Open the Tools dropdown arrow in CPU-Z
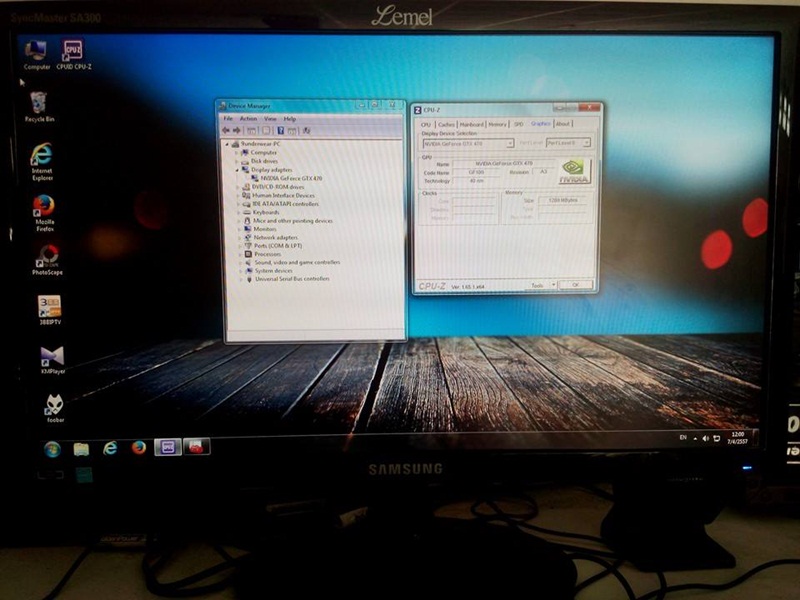Image resolution: width=800 pixels, height=600 pixels. pos(553,285)
